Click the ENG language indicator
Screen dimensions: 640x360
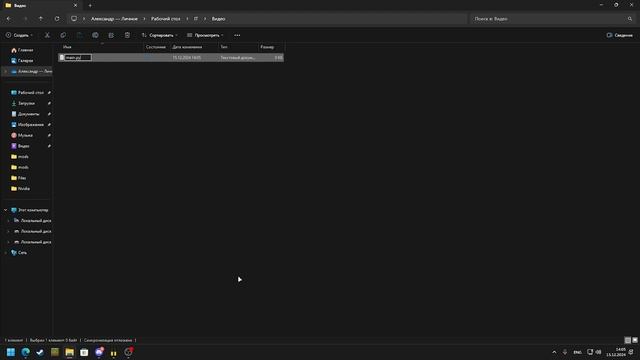[x=578, y=352]
